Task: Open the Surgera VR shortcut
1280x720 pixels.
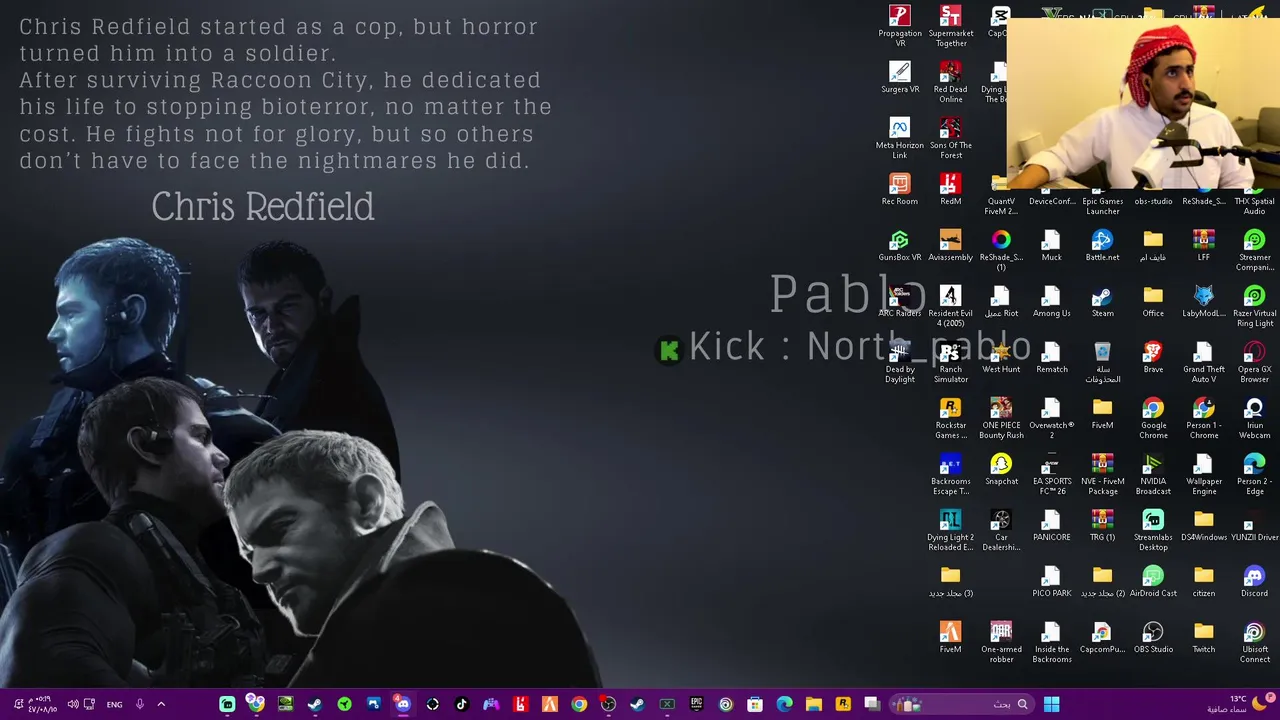Action: pos(900,77)
